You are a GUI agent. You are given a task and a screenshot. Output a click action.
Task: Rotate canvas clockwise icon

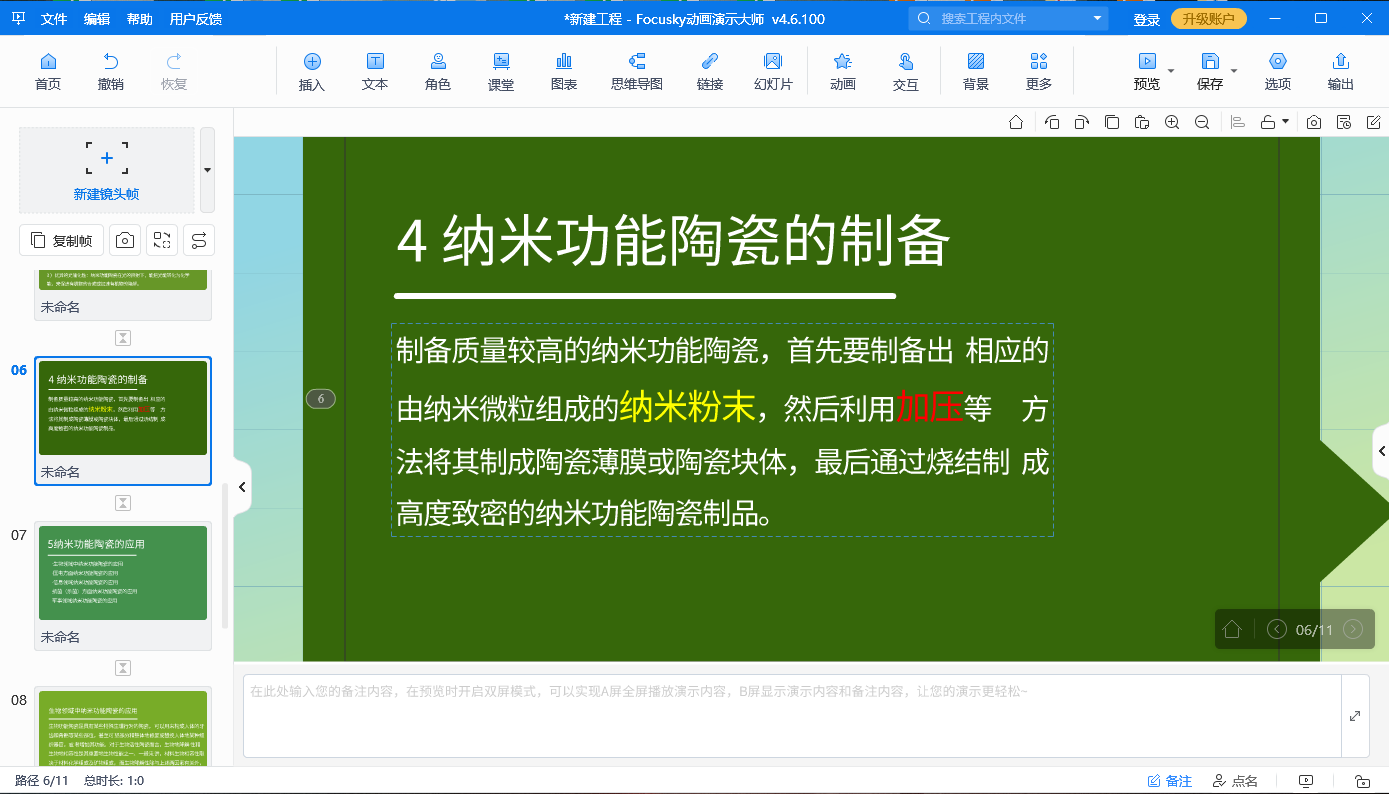coord(1082,122)
